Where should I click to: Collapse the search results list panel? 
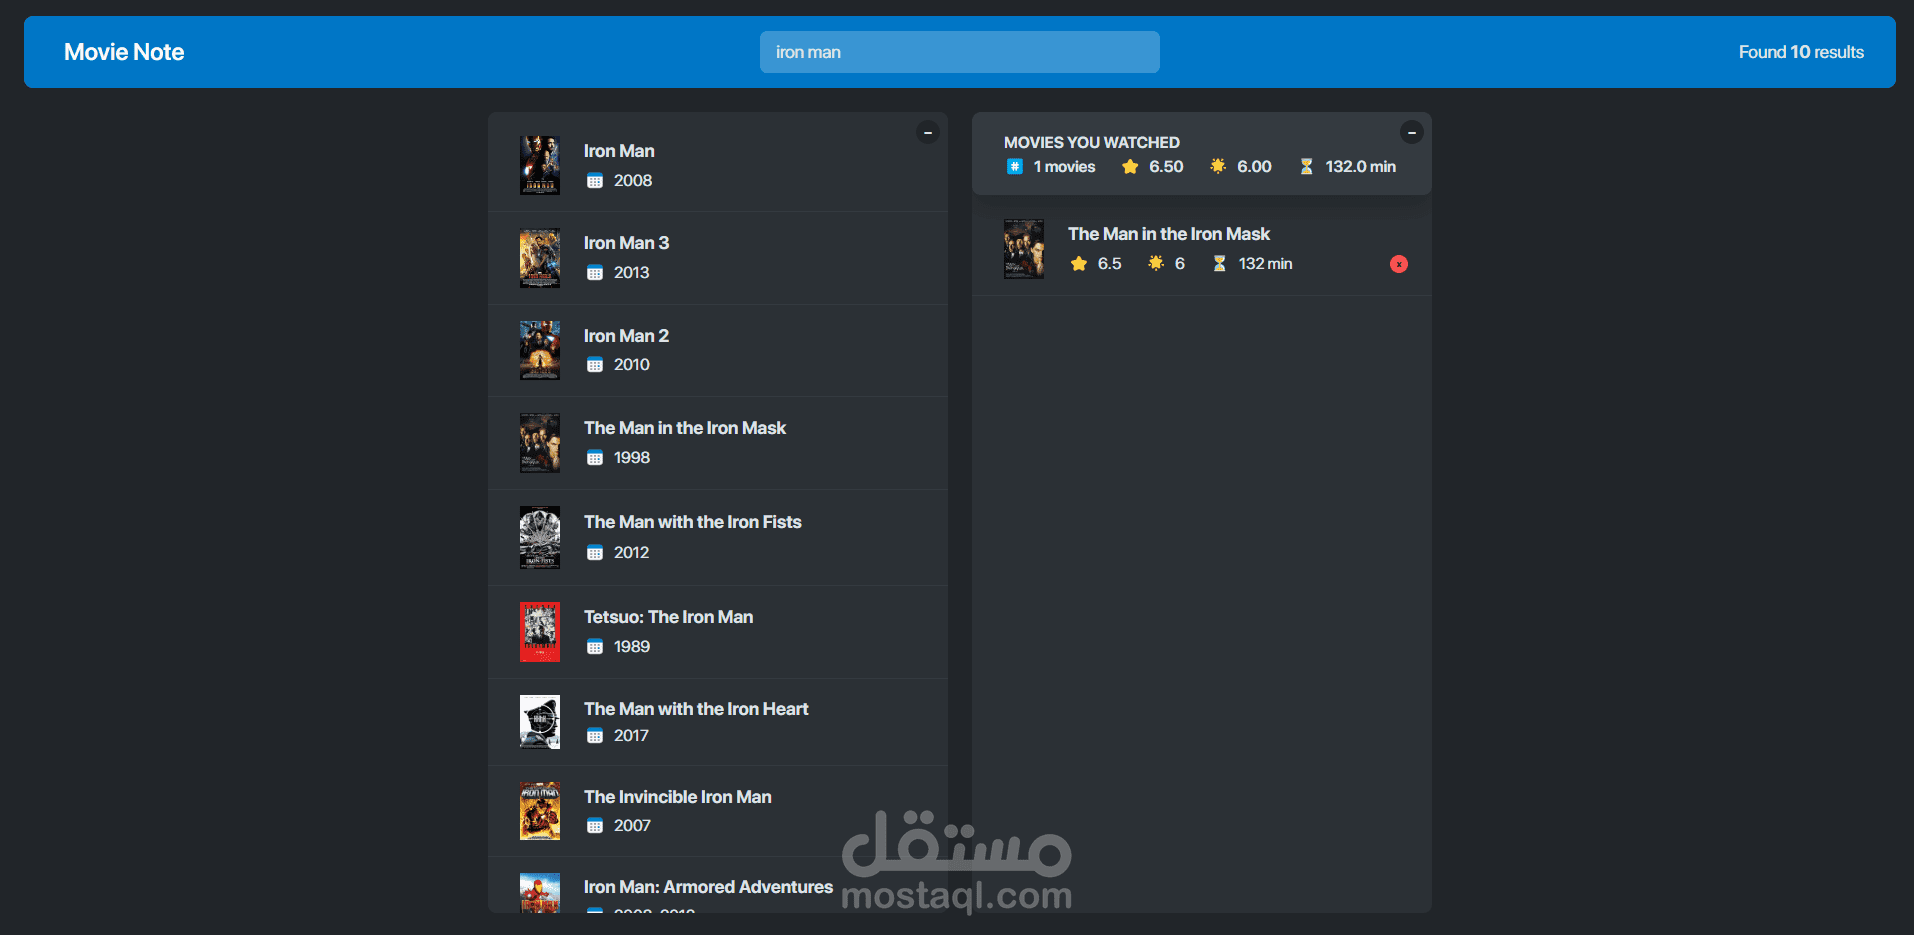click(928, 132)
